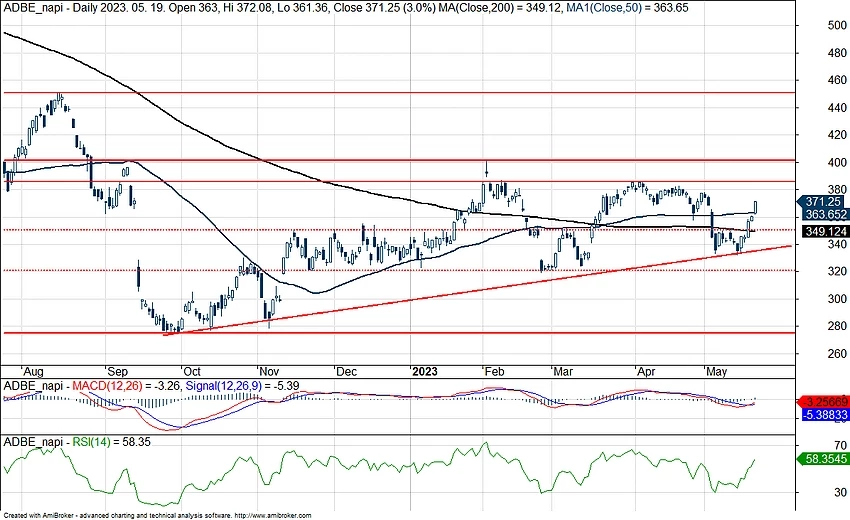Screen dimensions: 850x520
Task: Click the '2023' year label on time axis
Action: [424, 371]
